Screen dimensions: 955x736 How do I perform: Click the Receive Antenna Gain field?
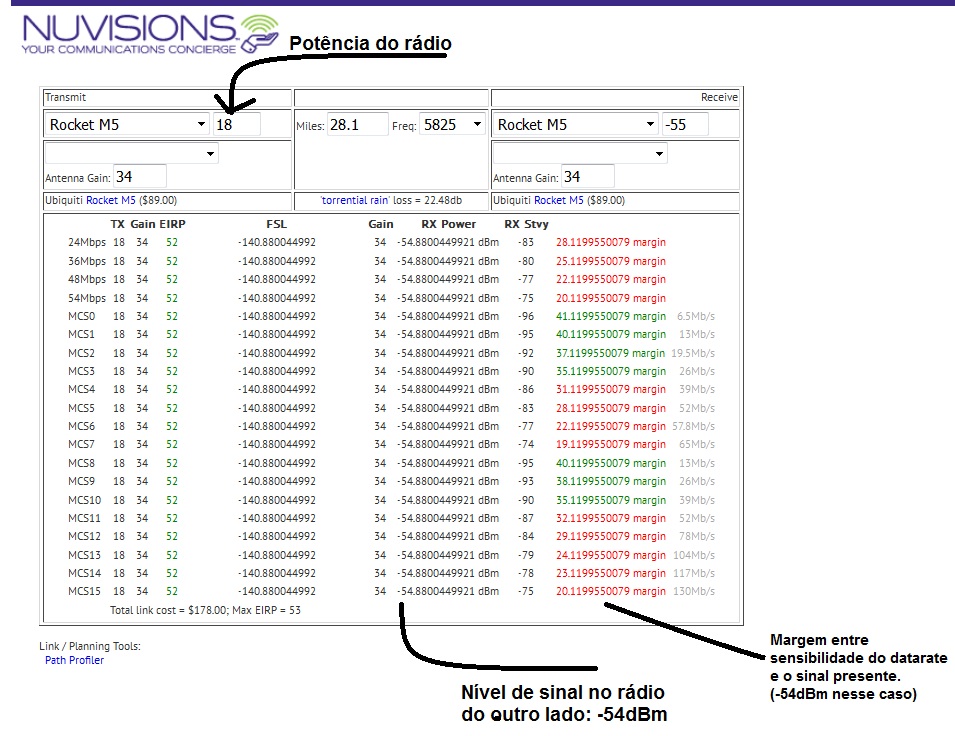[x=588, y=177]
